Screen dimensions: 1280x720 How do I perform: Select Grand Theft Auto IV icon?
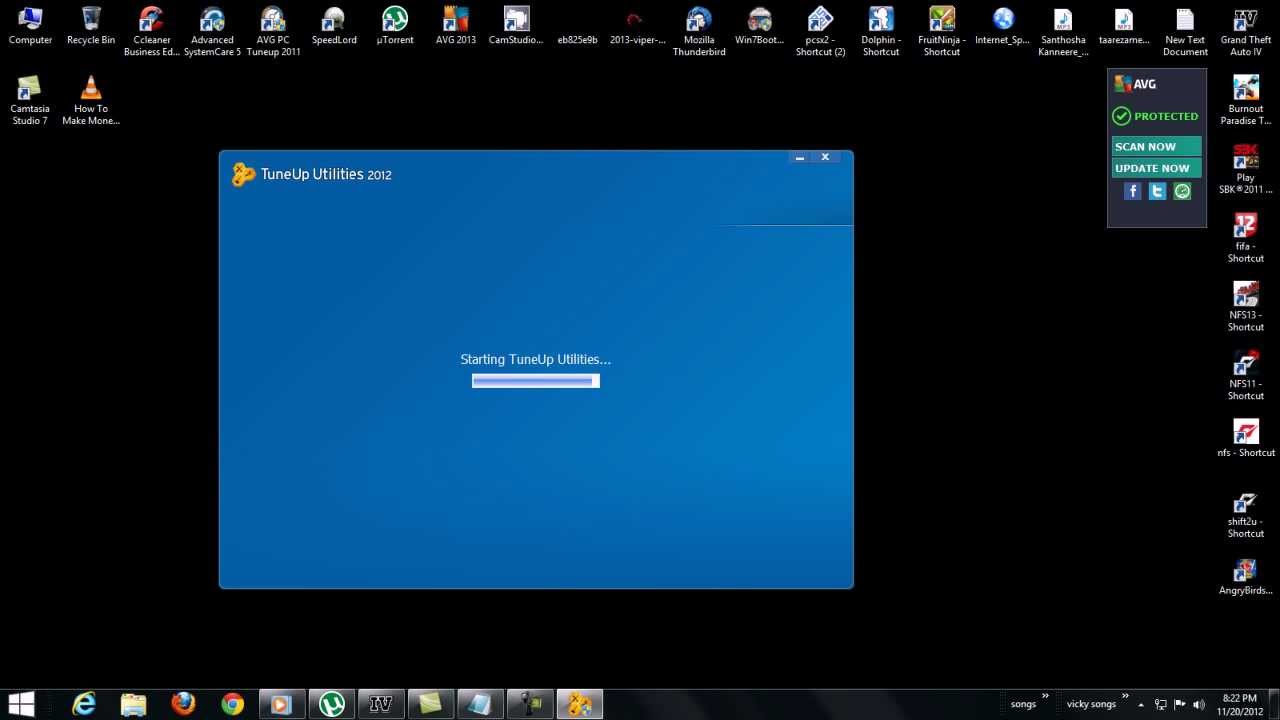coord(1246,31)
